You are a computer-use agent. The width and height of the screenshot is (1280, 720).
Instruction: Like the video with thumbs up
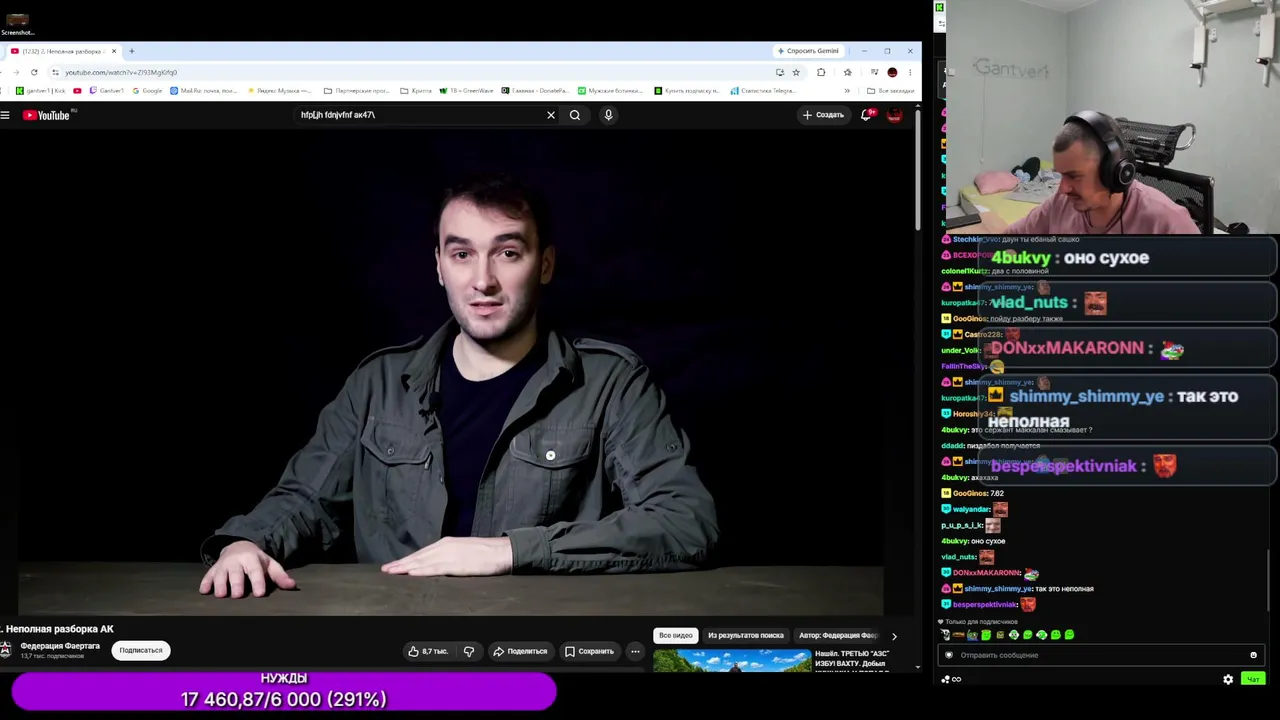click(428, 652)
